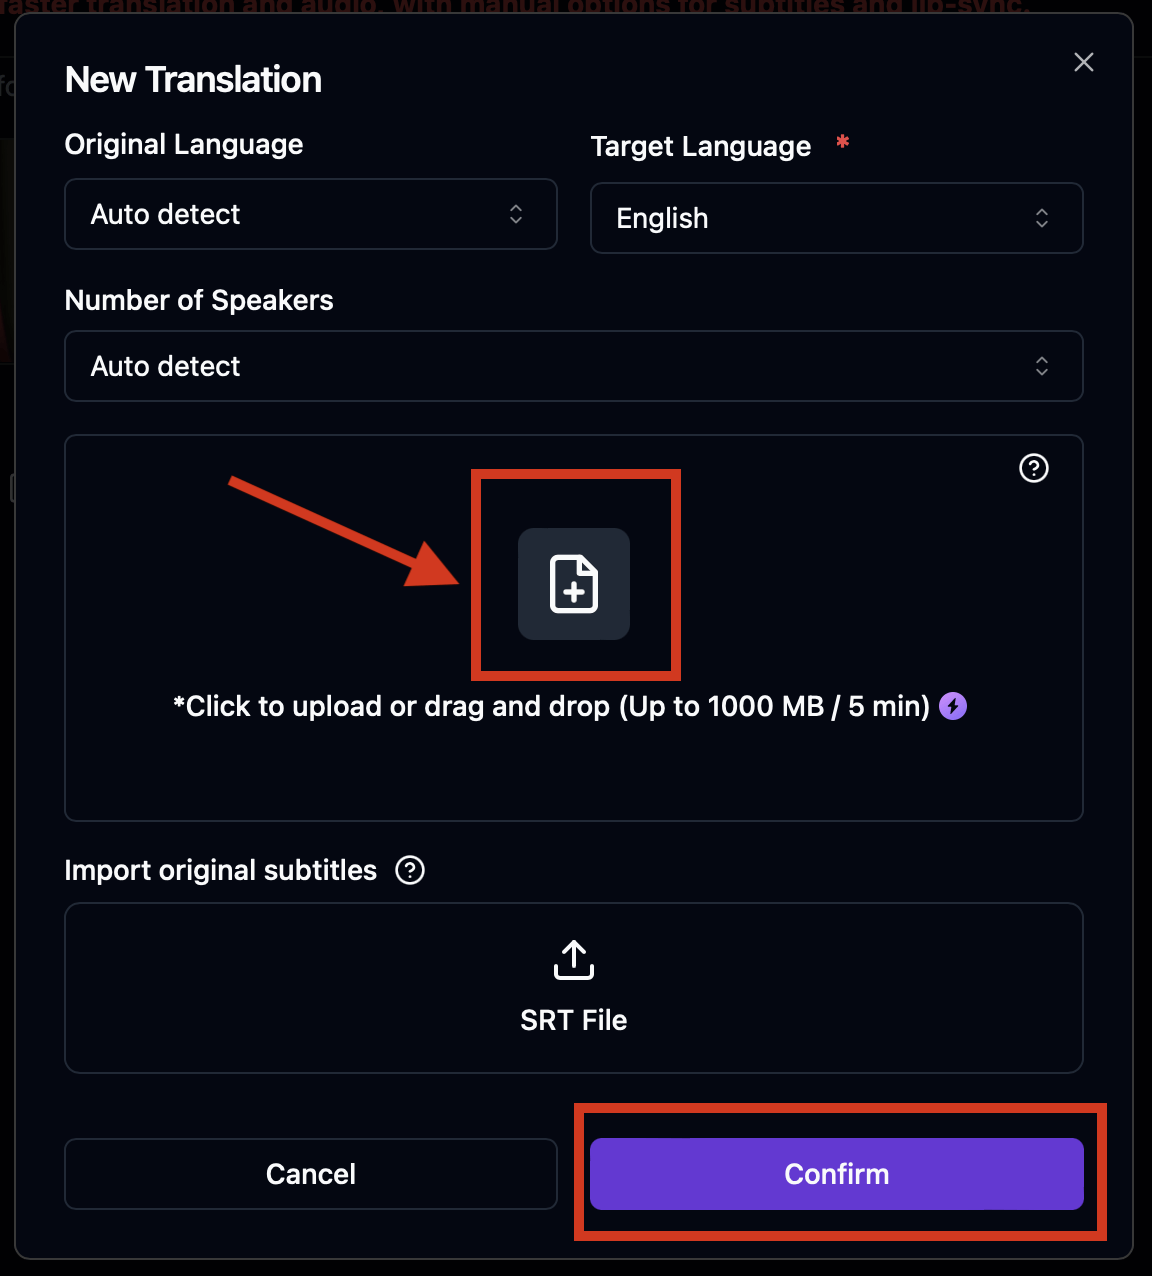1152x1276 pixels.
Task: Open help beside Import original subtitles
Action: tap(410, 870)
